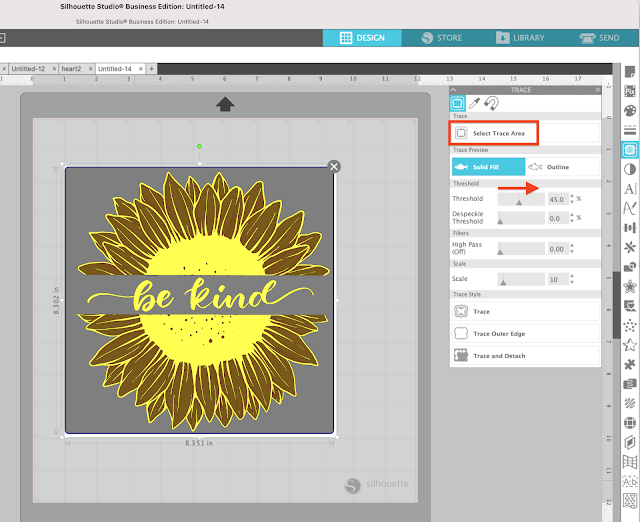Open the STORE tab
The height and width of the screenshot is (522, 640).
point(441,38)
